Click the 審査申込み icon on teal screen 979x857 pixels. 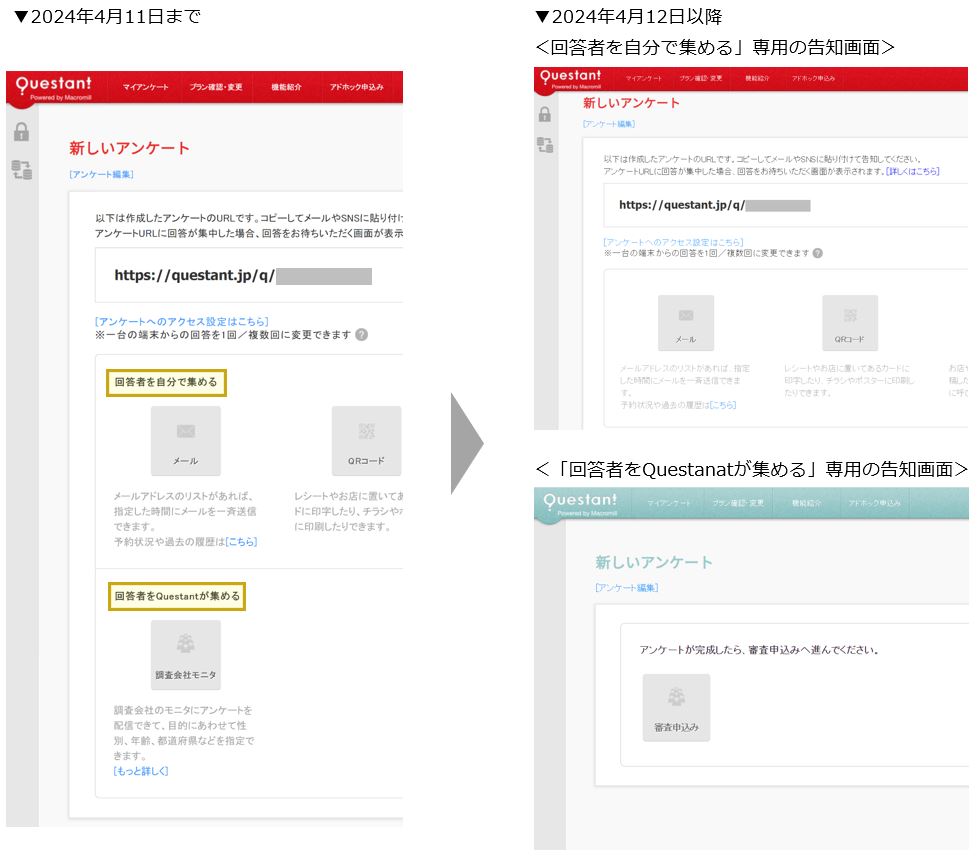(677, 705)
